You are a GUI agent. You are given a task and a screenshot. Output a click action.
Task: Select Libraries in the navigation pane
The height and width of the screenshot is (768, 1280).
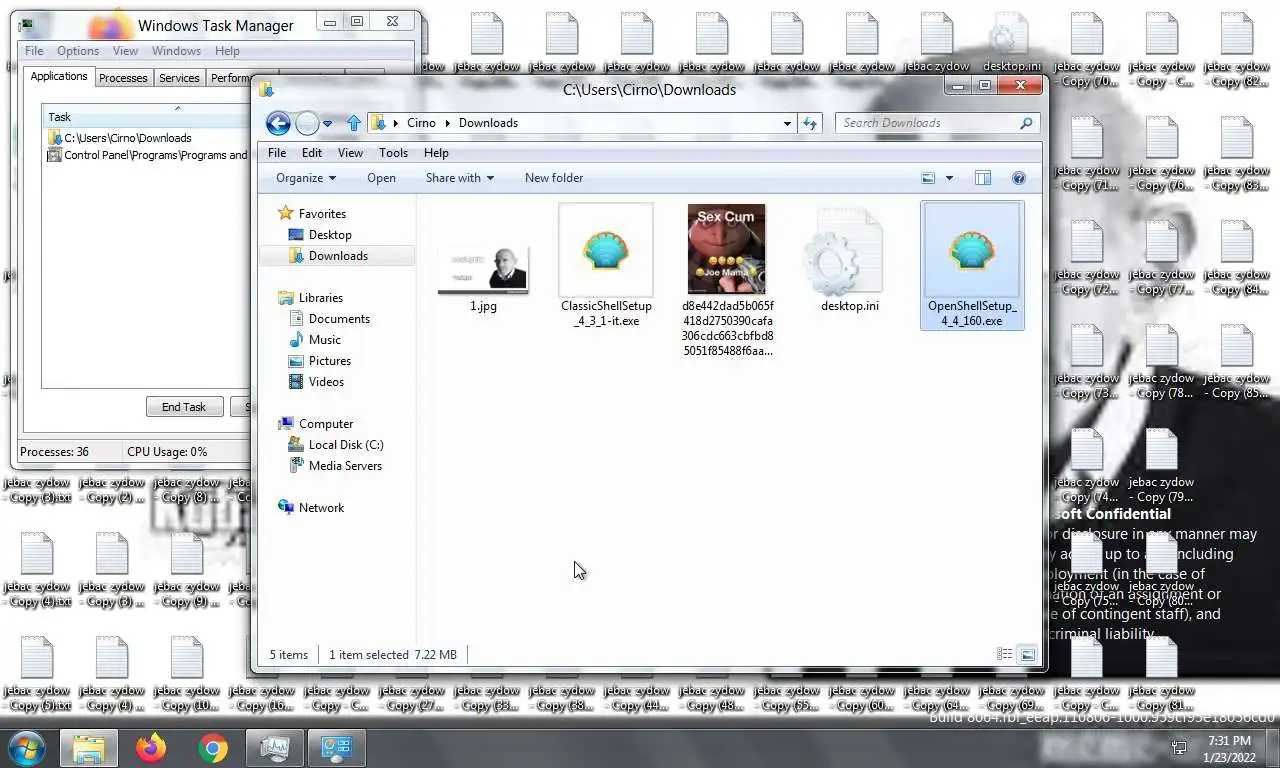click(x=320, y=297)
